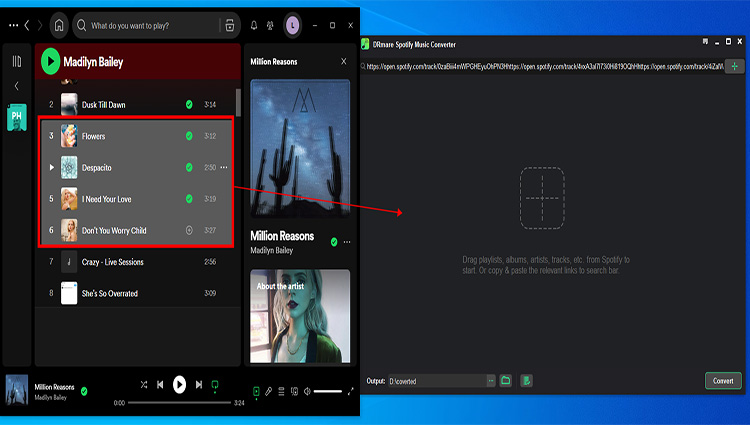The height and width of the screenshot is (425, 750).
Task: Click the track list scrollbar thumb
Action: [238, 103]
